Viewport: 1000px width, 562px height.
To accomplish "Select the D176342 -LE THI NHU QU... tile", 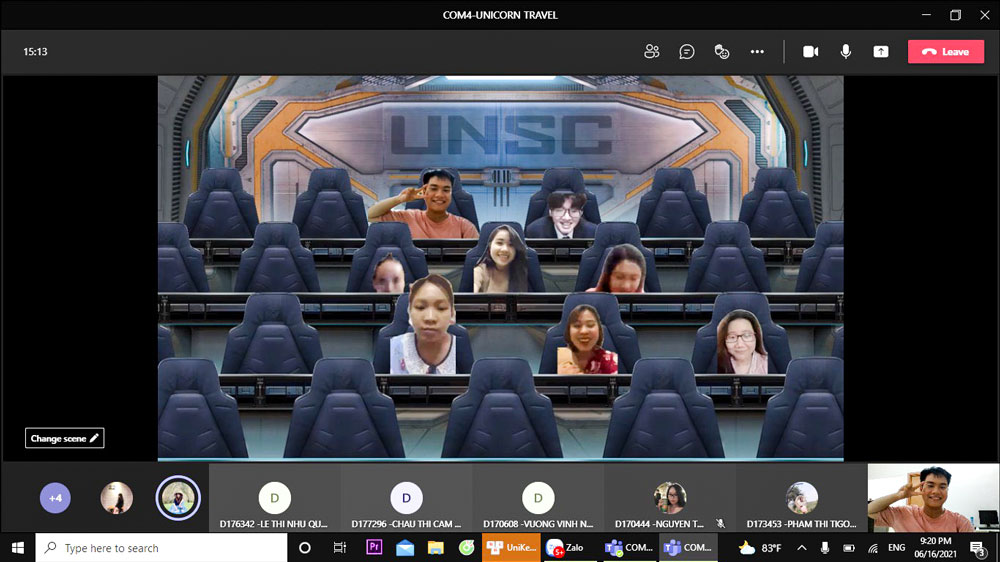I will point(274,498).
